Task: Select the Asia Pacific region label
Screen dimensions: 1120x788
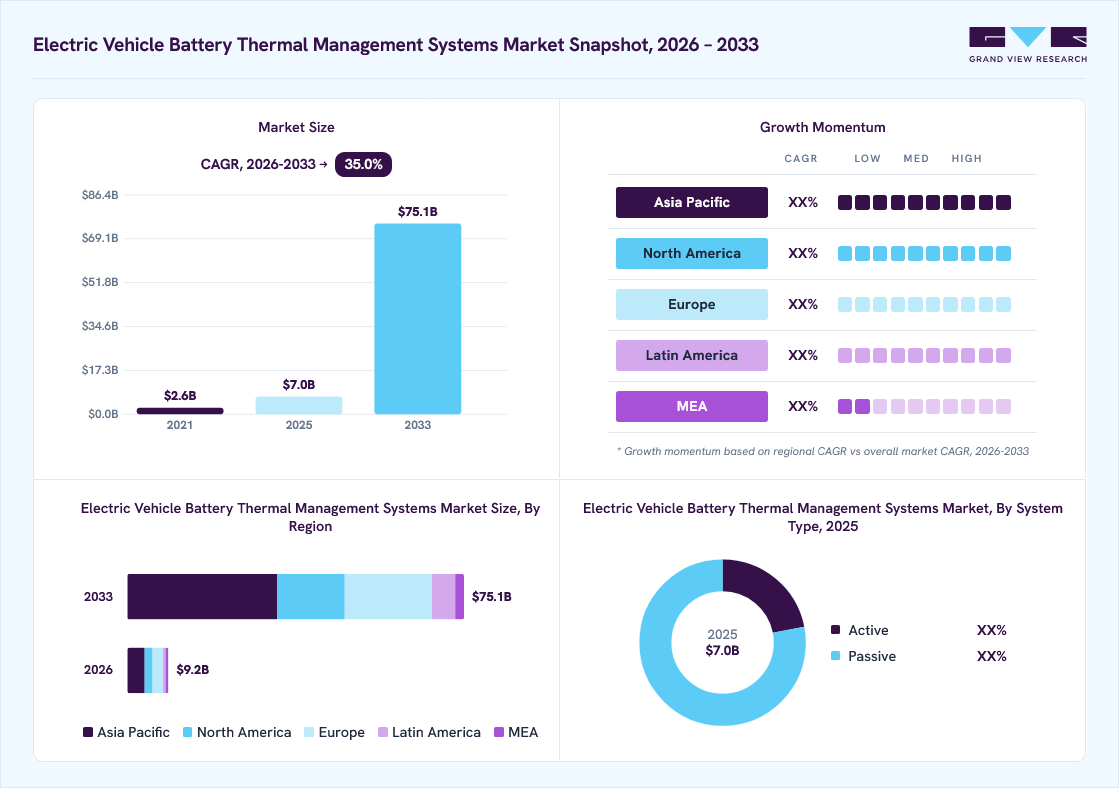Action: [x=691, y=202]
